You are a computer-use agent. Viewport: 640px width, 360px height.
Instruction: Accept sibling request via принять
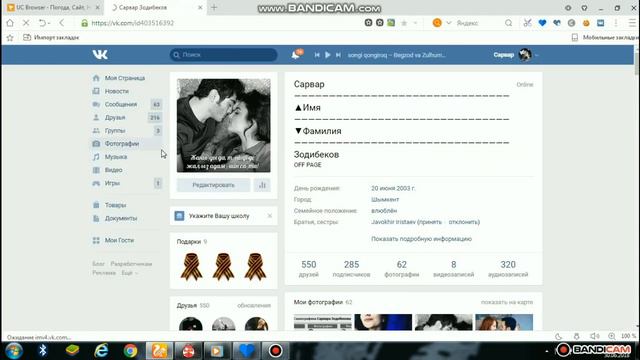click(430, 222)
